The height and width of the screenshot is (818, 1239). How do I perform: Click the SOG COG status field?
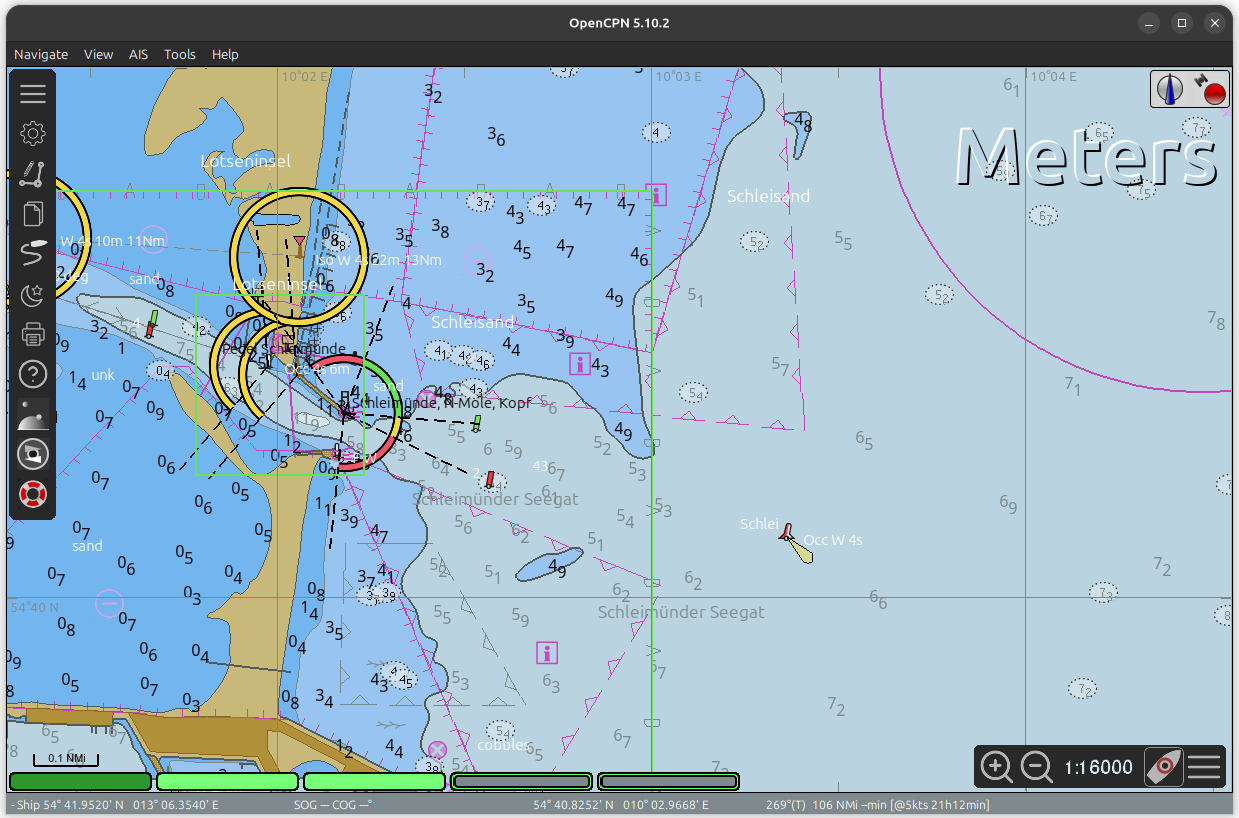click(333, 804)
